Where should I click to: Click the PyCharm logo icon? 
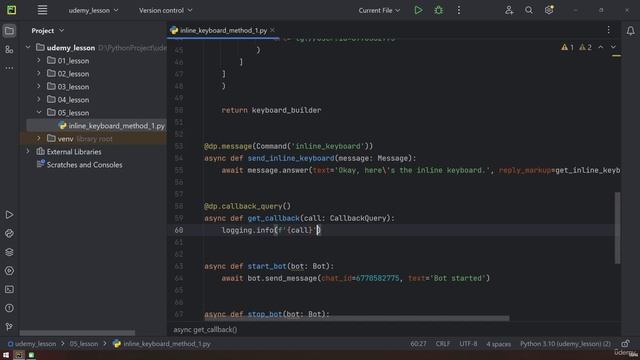11,10
